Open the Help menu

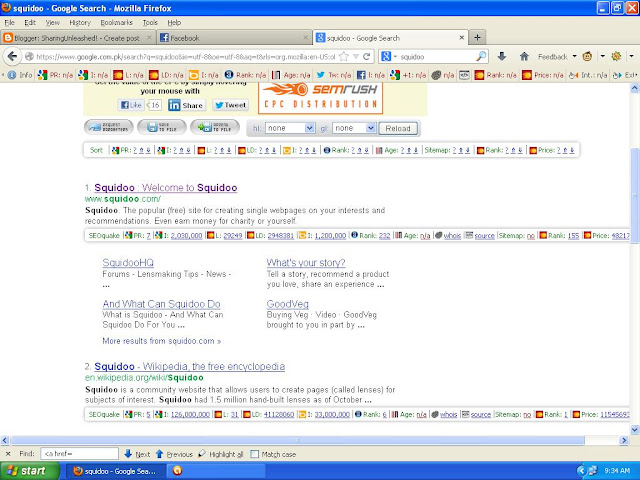click(174, 22)
